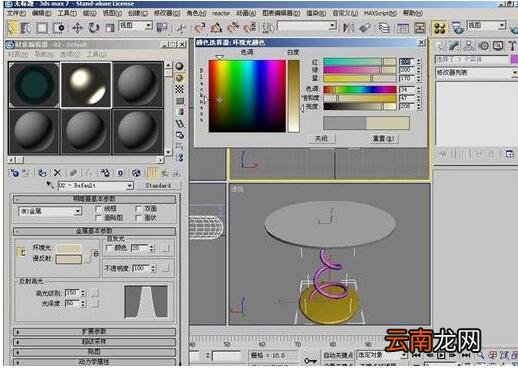This screenshot has height=369, width=518.
Task: Open the 编辑 Edit menu
Action: click(42, 13)
